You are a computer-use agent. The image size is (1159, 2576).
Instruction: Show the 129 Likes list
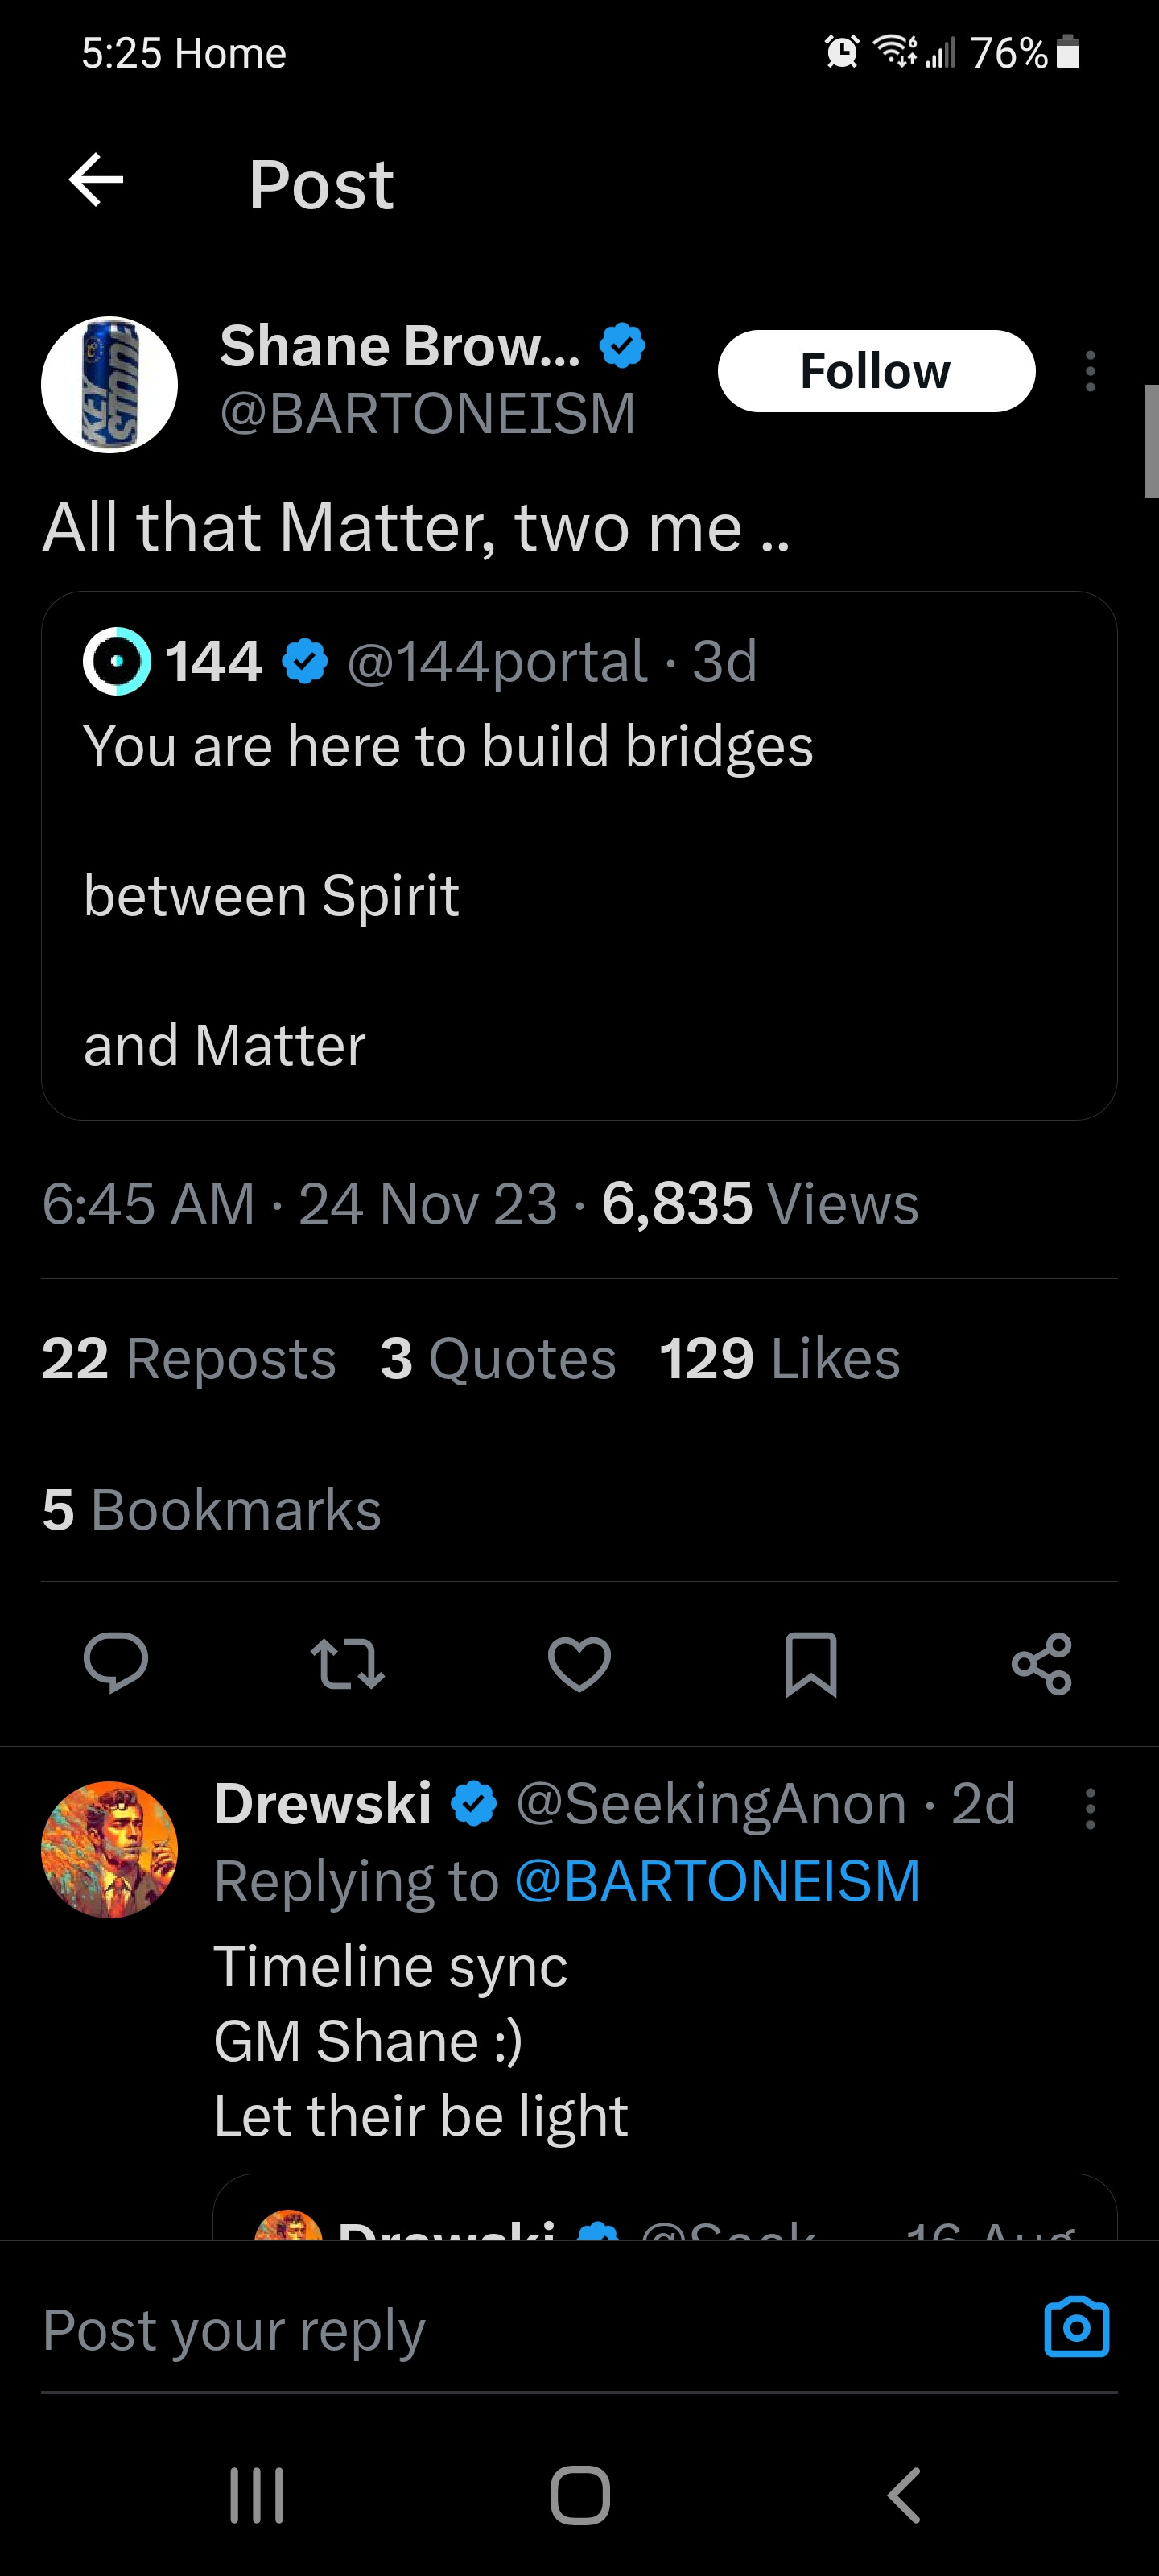pyautogui.click(x=779, y=1358)
